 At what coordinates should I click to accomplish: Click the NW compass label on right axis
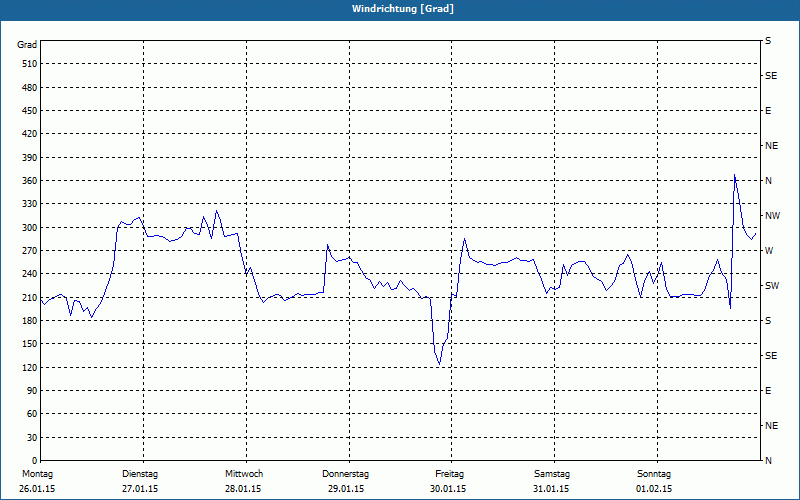772,216
